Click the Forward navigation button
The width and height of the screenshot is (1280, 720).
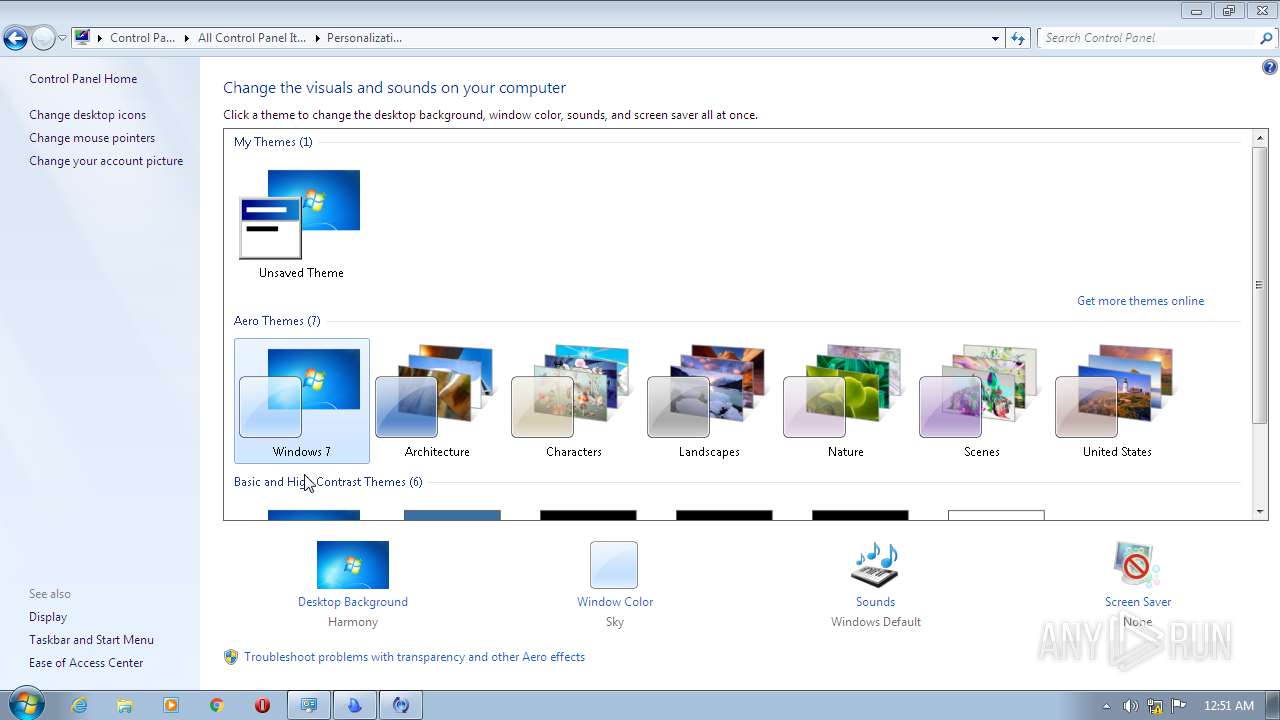pos(43,38)
